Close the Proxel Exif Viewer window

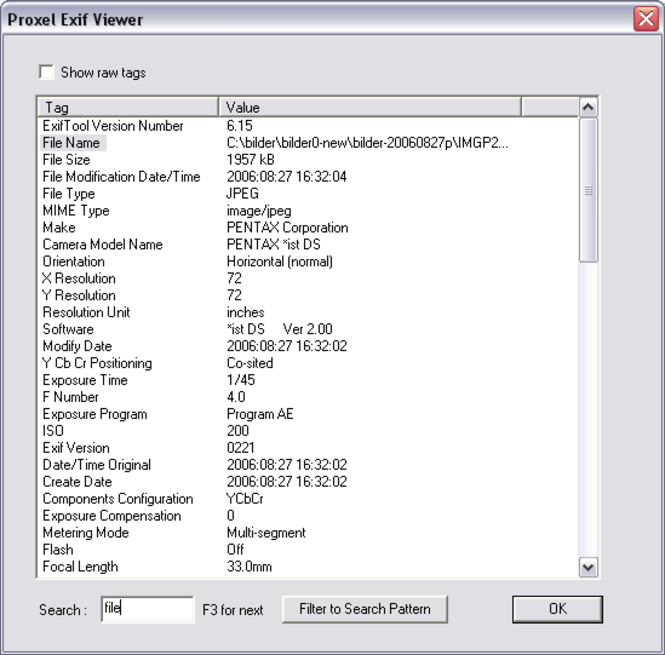645,19
